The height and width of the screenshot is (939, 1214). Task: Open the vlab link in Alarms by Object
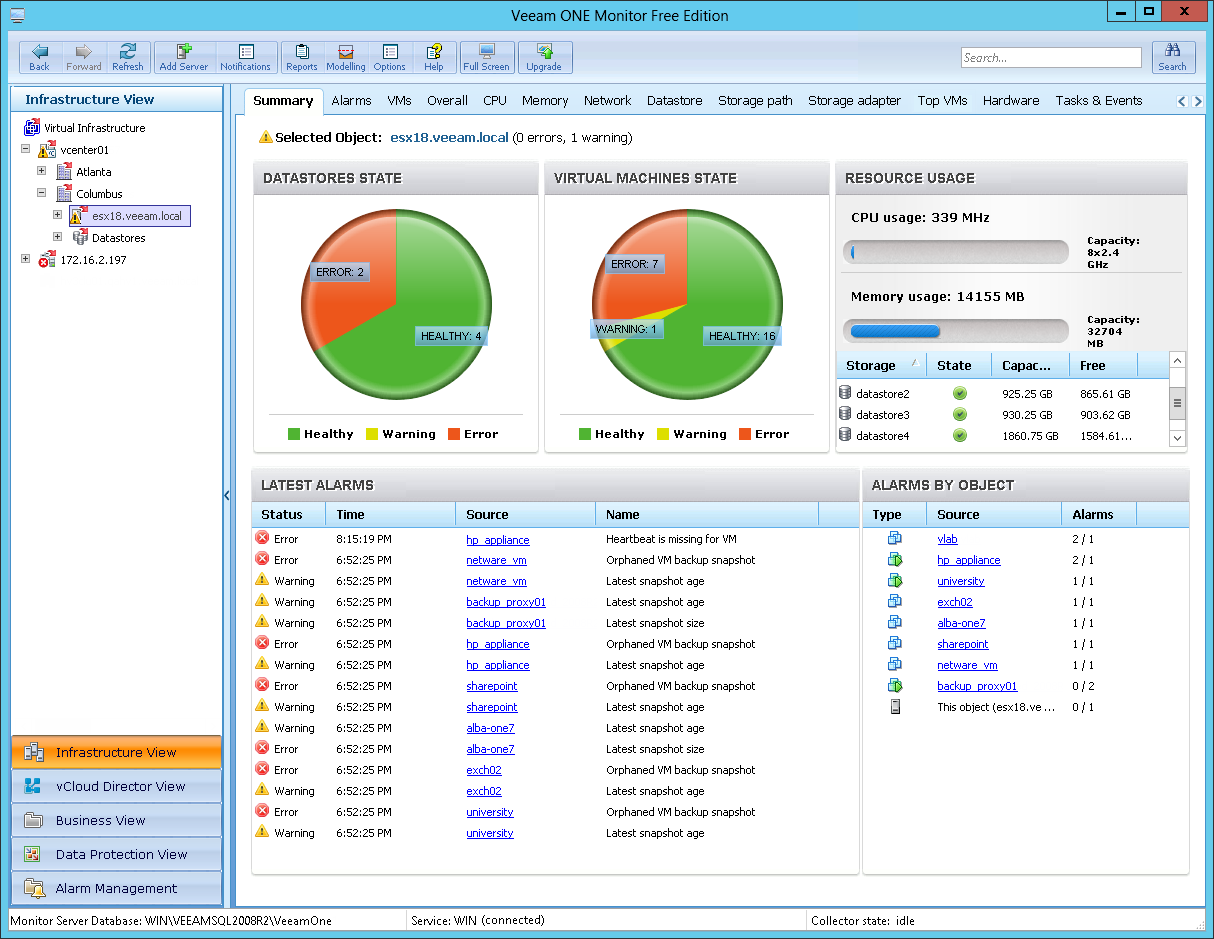[947, 539]
